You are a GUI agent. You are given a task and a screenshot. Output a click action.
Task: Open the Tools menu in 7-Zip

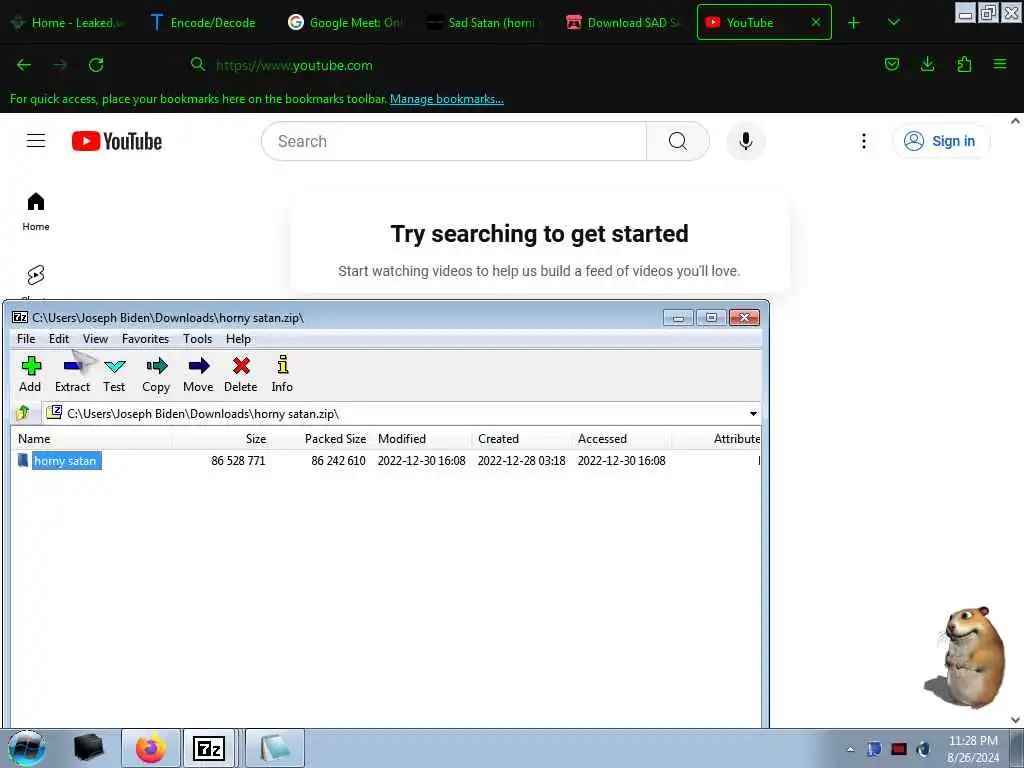click(198, 339)
